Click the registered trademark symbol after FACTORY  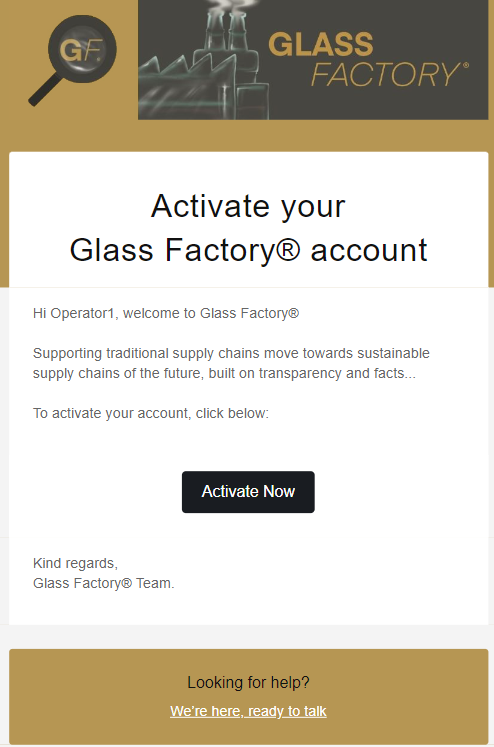[465, 66]
